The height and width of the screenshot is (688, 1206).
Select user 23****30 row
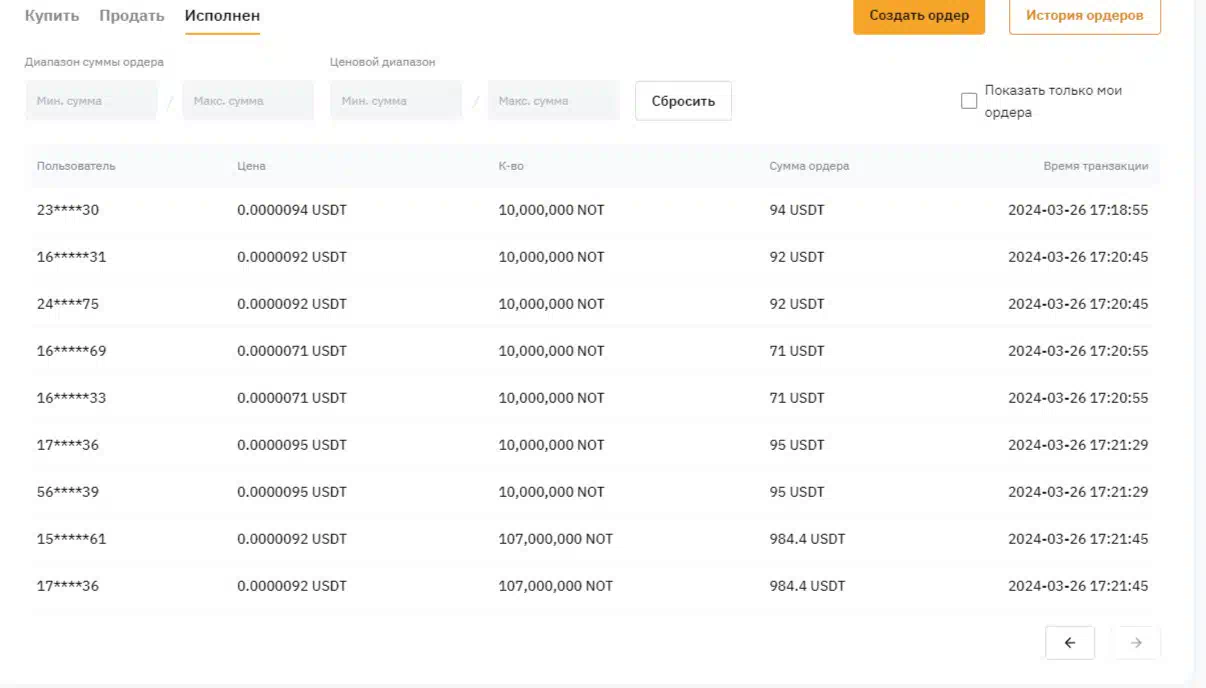click(593, 211)
